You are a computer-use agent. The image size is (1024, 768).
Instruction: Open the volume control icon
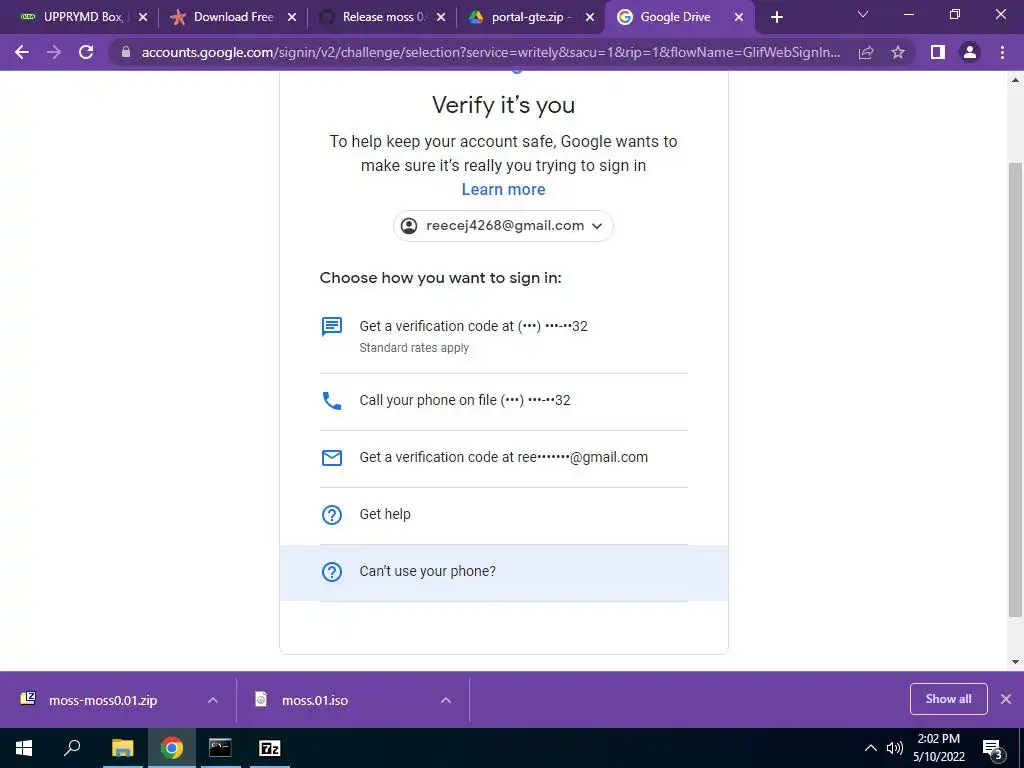coord(895,748)
